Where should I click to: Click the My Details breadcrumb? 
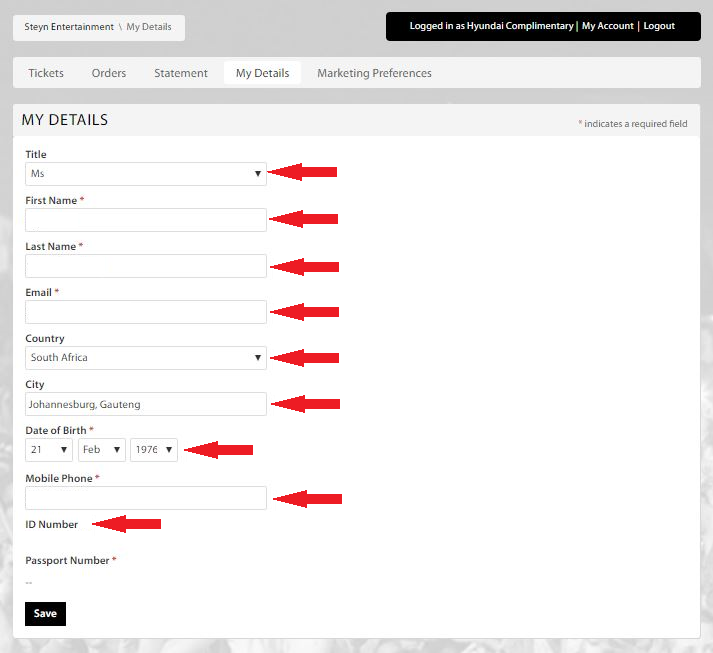(149, 27)
